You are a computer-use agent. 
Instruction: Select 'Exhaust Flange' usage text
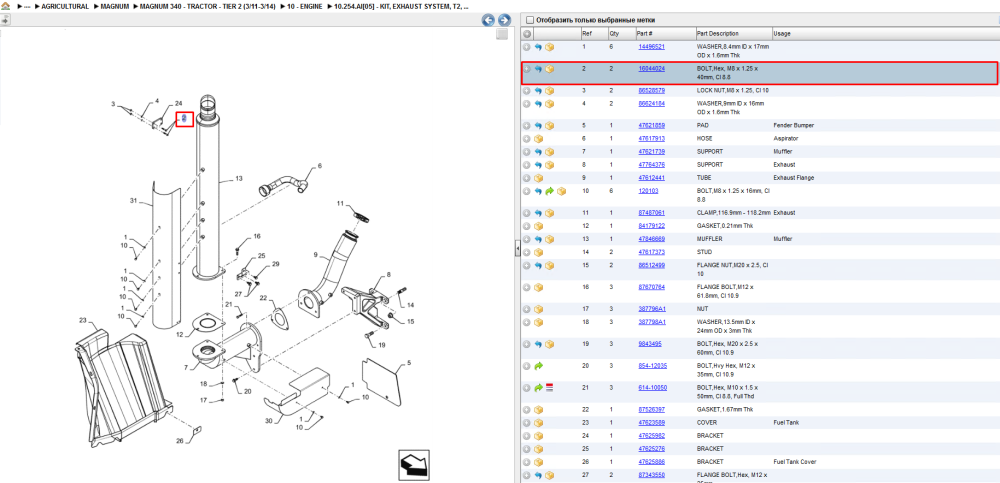coord(795,178)
